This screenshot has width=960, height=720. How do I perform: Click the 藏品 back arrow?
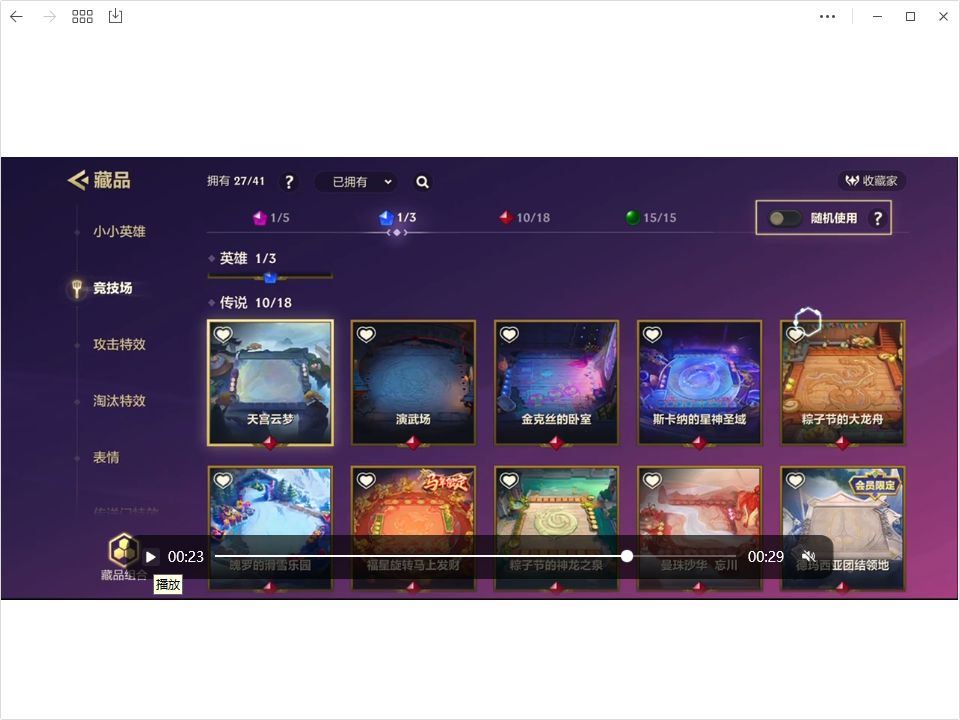point(78,180)
